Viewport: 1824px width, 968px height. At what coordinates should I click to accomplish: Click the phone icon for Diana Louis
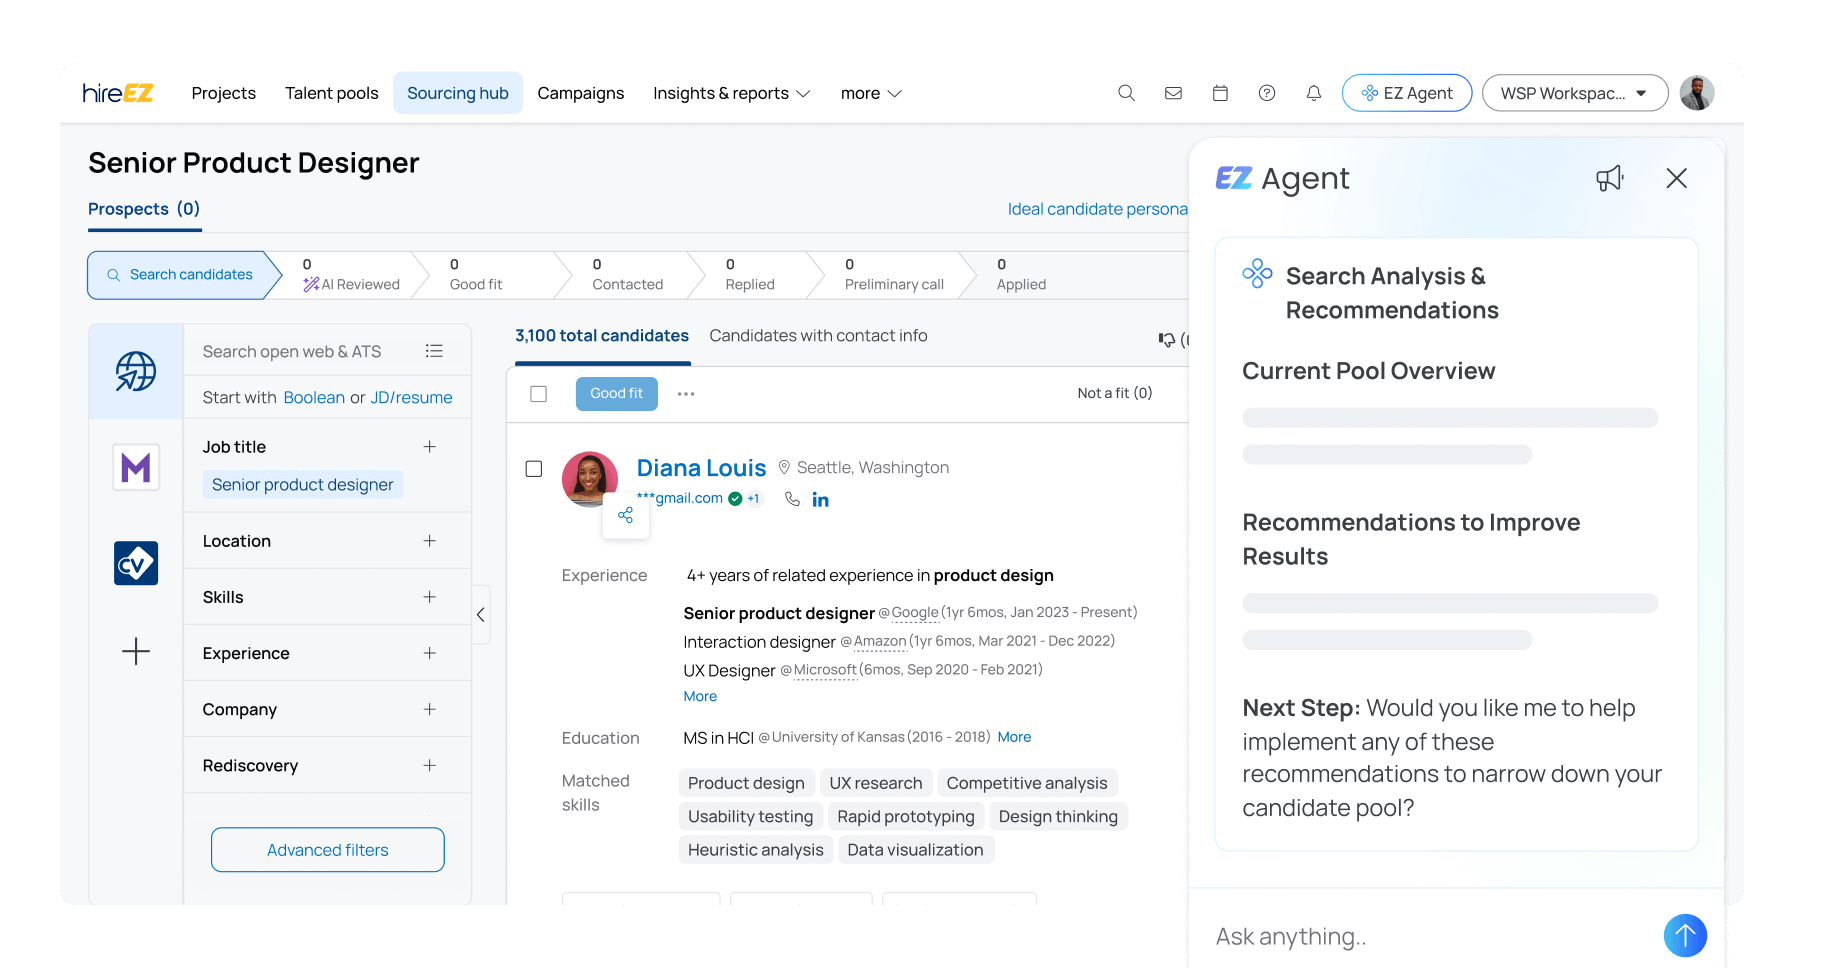point(792,498)
